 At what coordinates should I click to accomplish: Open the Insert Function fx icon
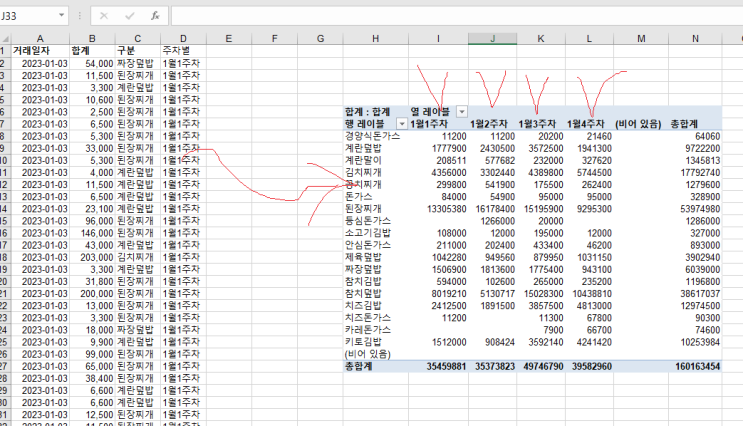click(x=155, y=16)
